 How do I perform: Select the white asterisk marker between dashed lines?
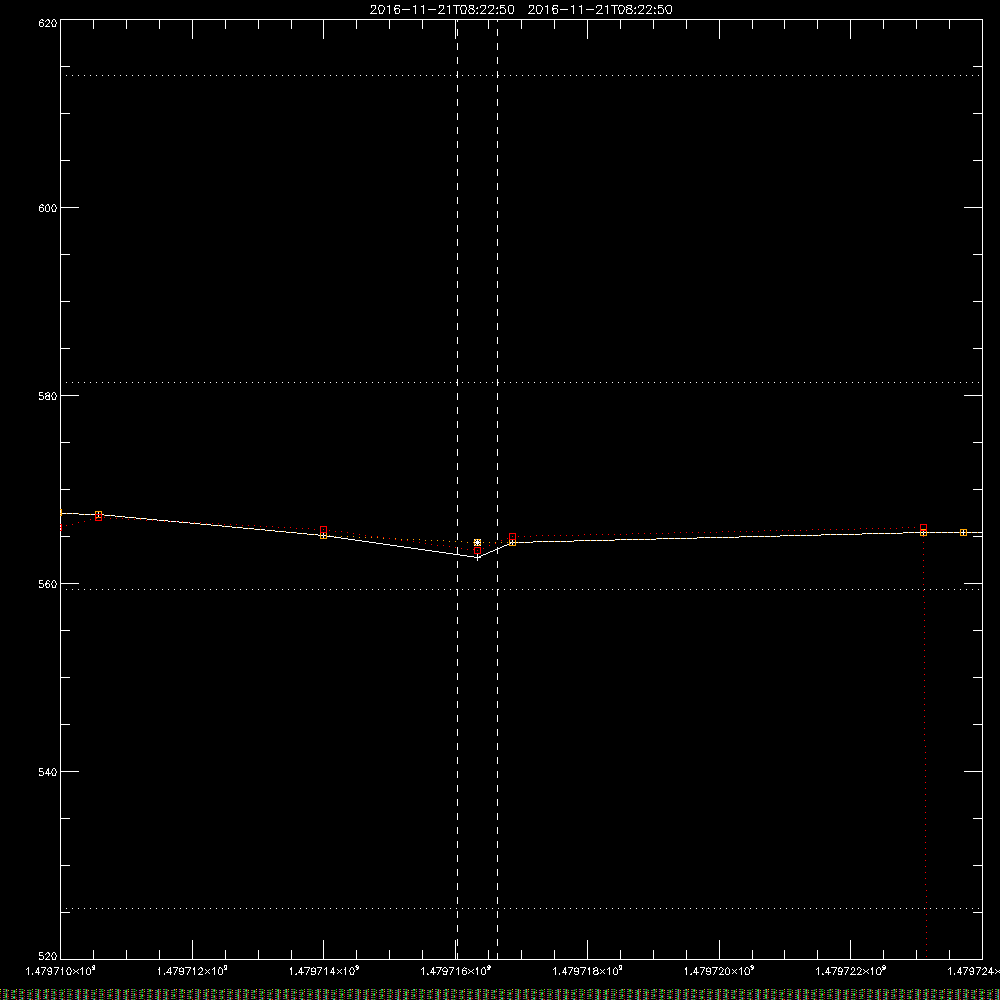(478, 543)
